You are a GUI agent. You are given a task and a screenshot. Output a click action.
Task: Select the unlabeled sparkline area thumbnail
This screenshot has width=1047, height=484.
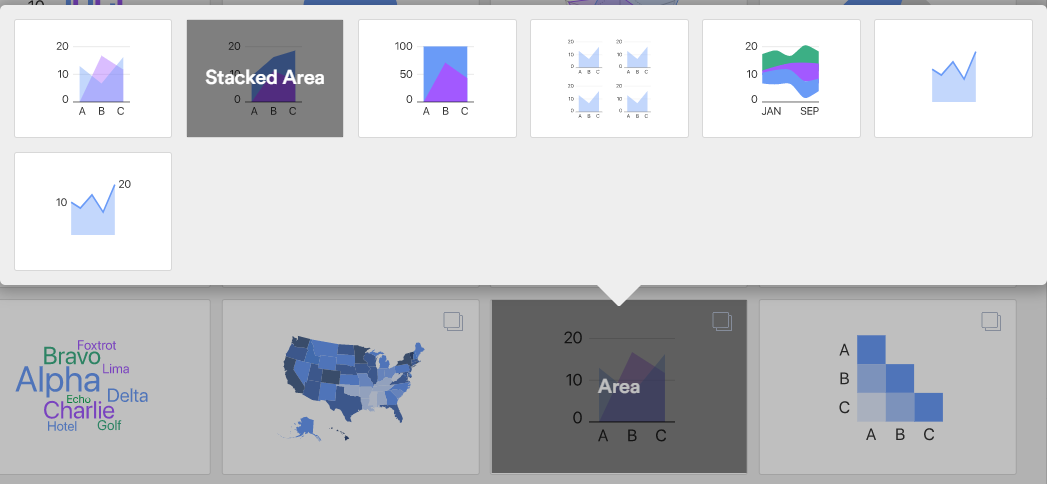954,78
